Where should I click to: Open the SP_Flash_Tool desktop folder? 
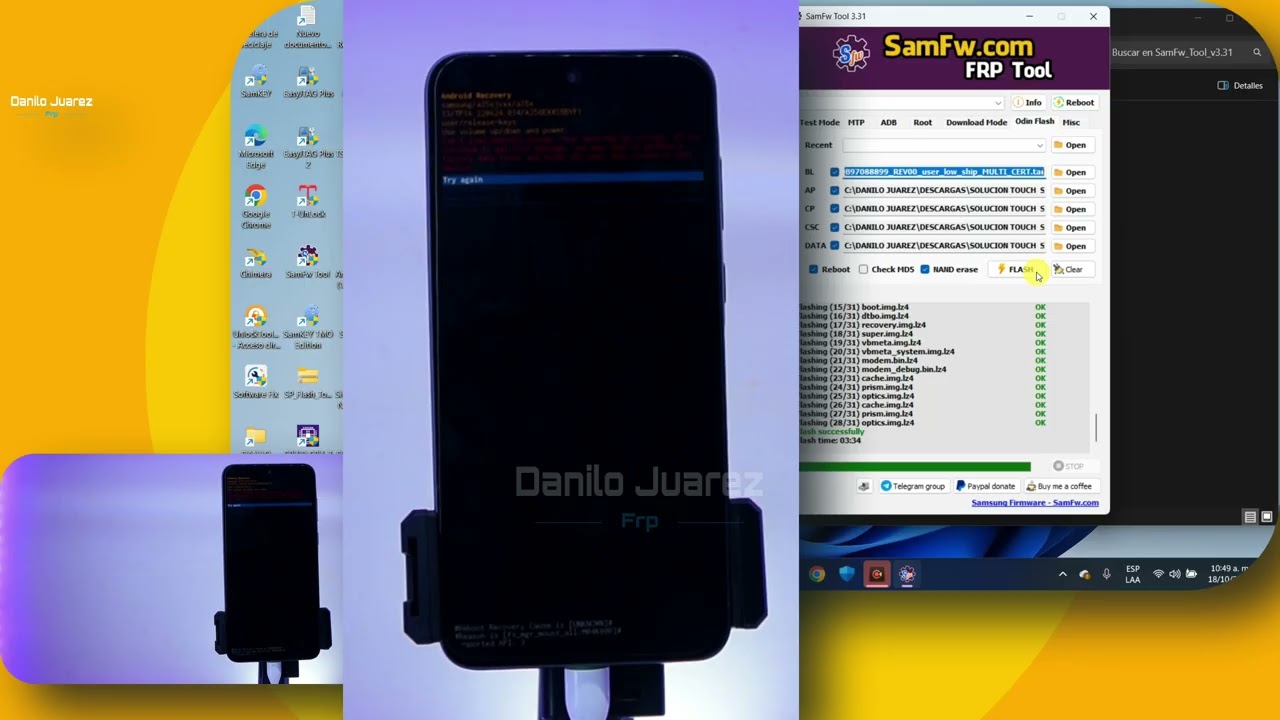[308, 383]
